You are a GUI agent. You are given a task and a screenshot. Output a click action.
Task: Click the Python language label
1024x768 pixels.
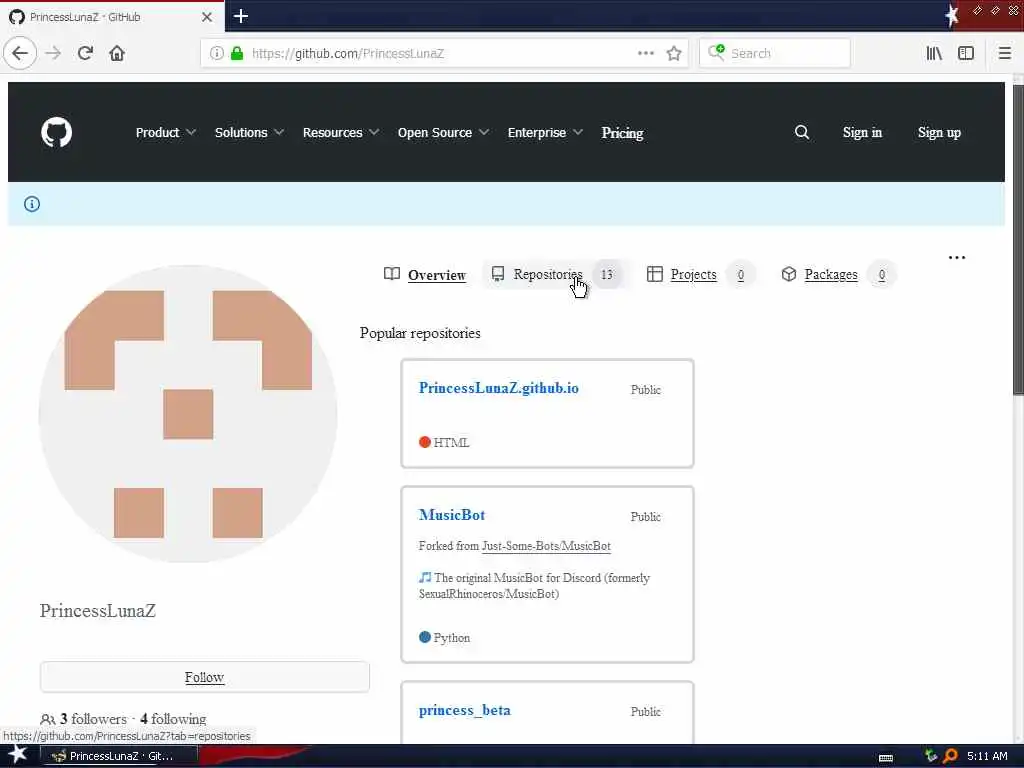(451, 638)
